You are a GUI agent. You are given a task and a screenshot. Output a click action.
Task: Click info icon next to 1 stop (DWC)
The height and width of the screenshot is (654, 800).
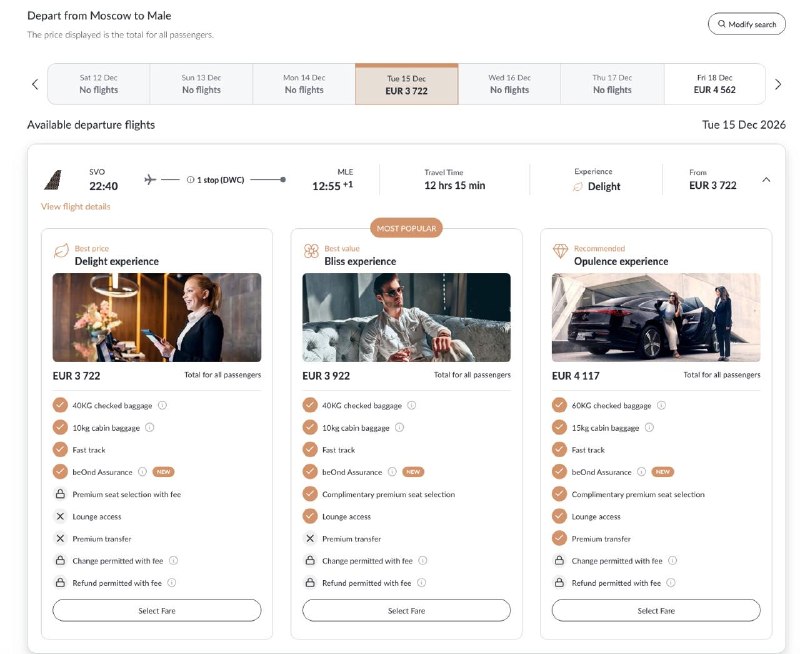pyautogui.click(x=191, y=180)
